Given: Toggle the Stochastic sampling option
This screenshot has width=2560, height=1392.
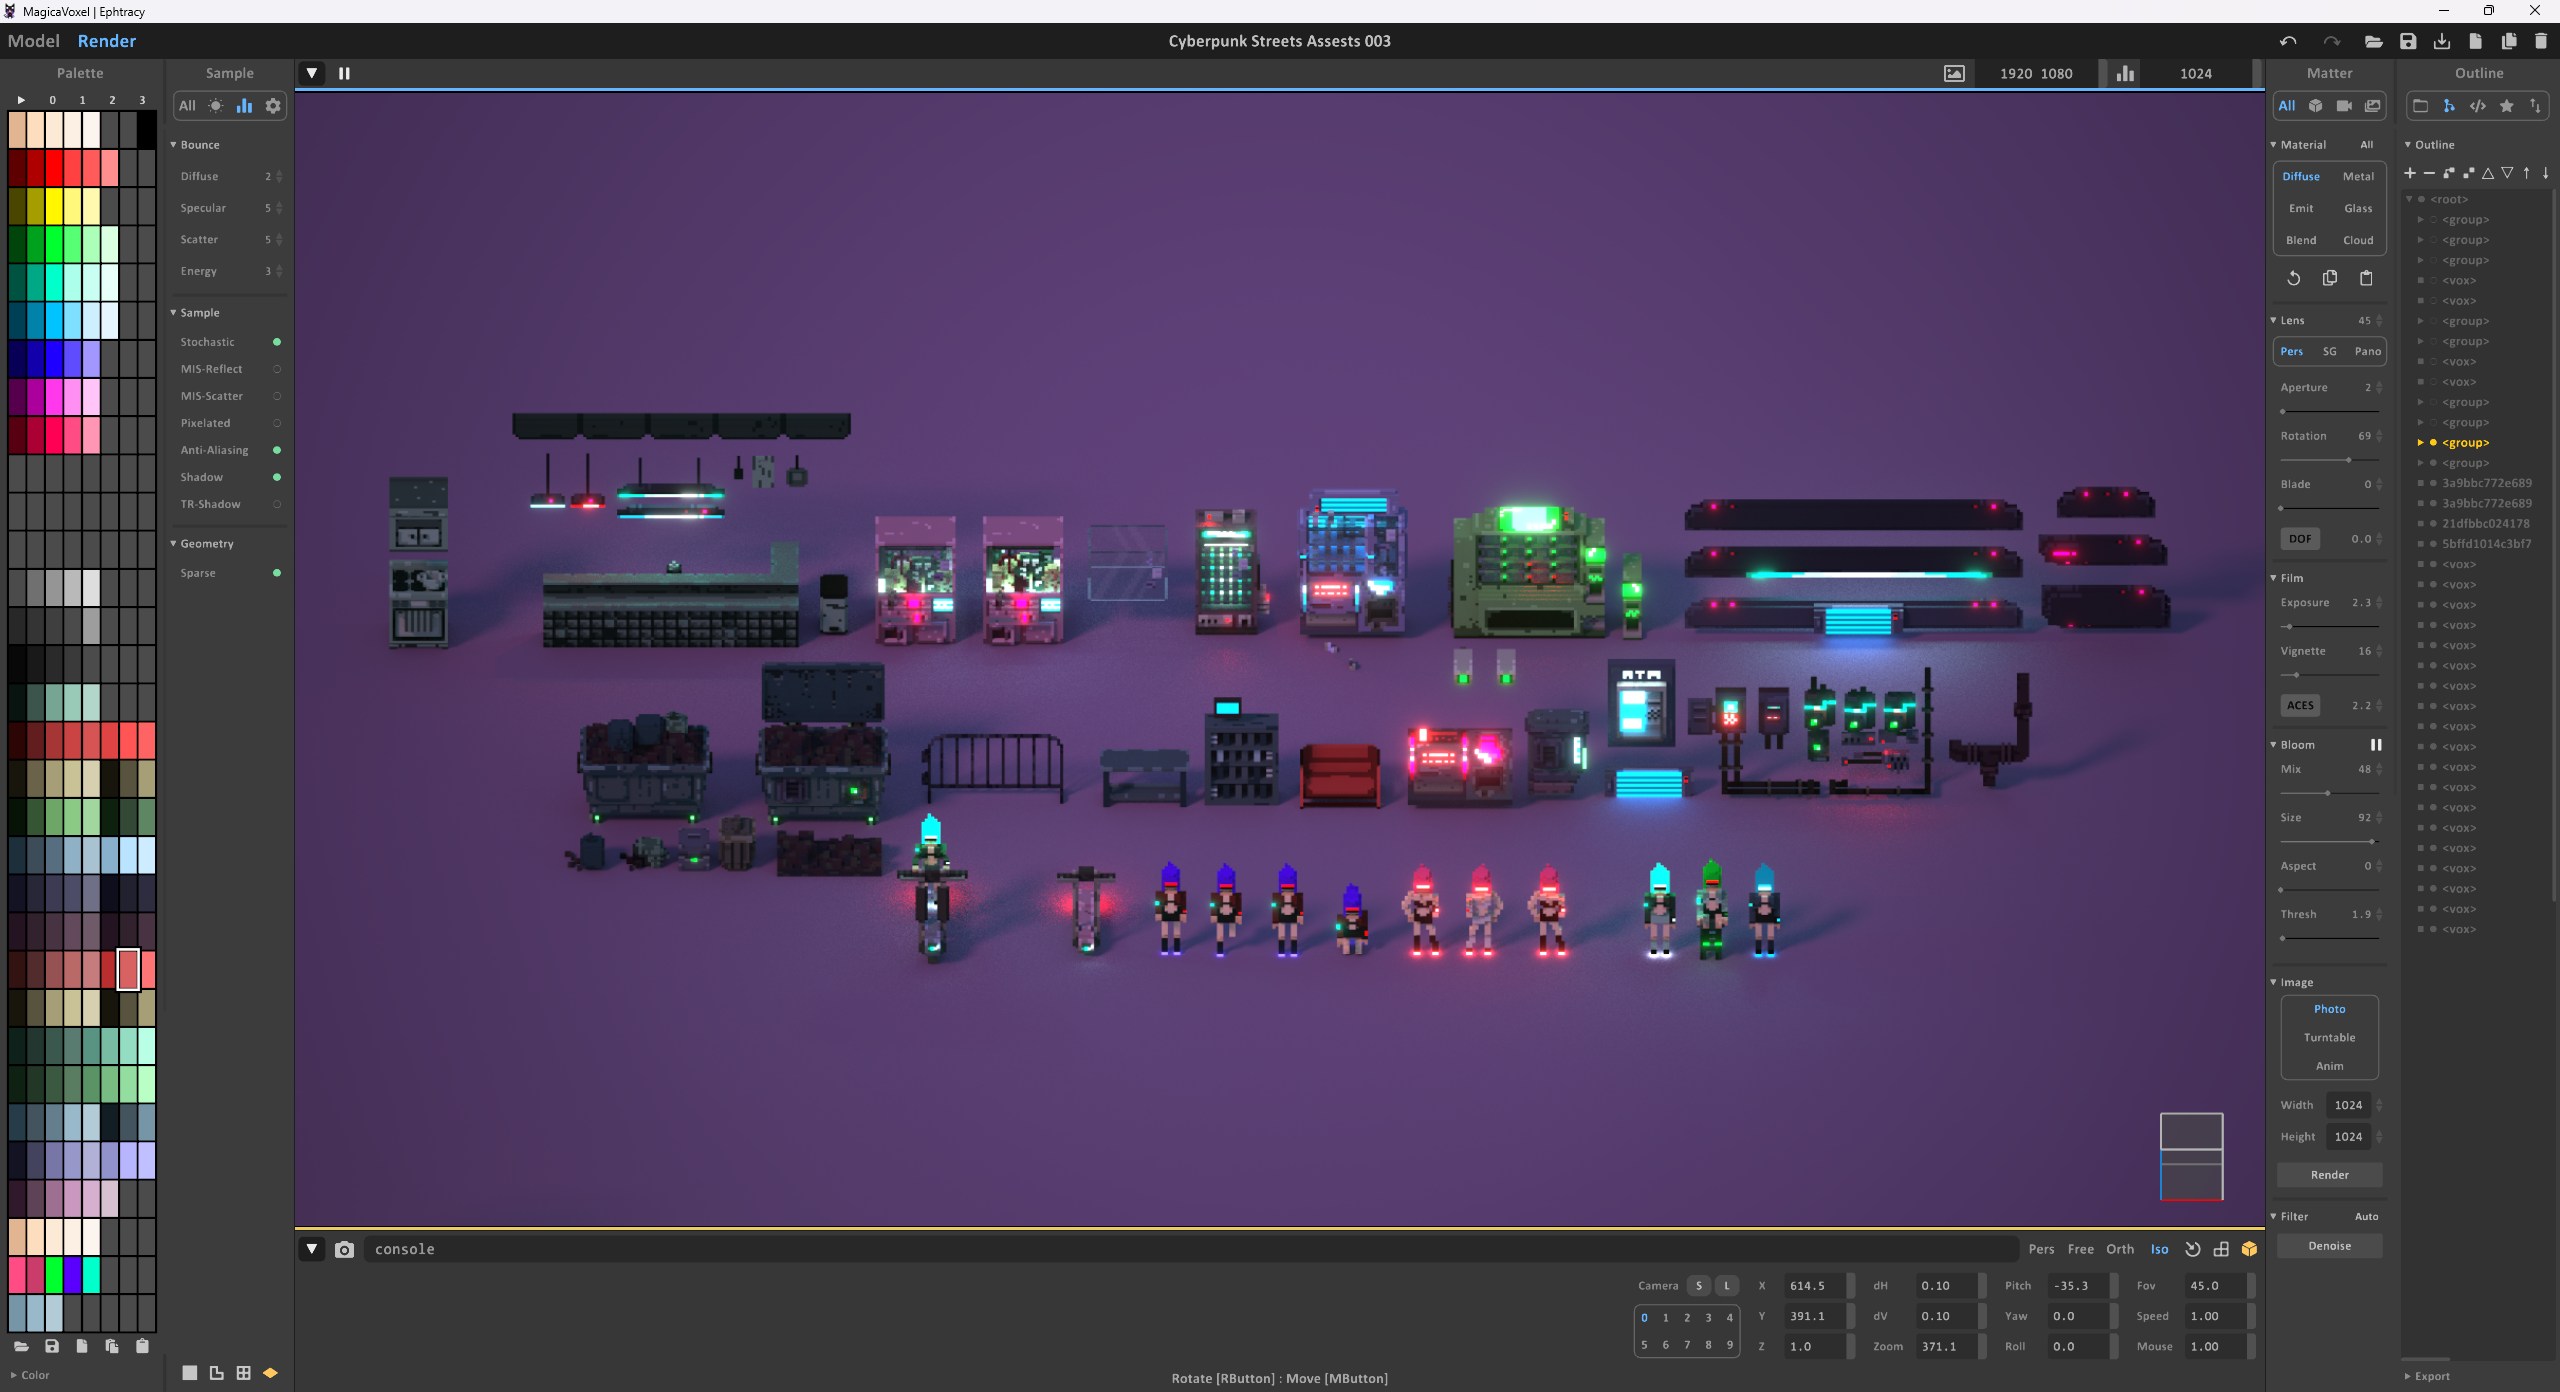Looking at the screenshot, I should pyautogui.click(x=277, y=342).
